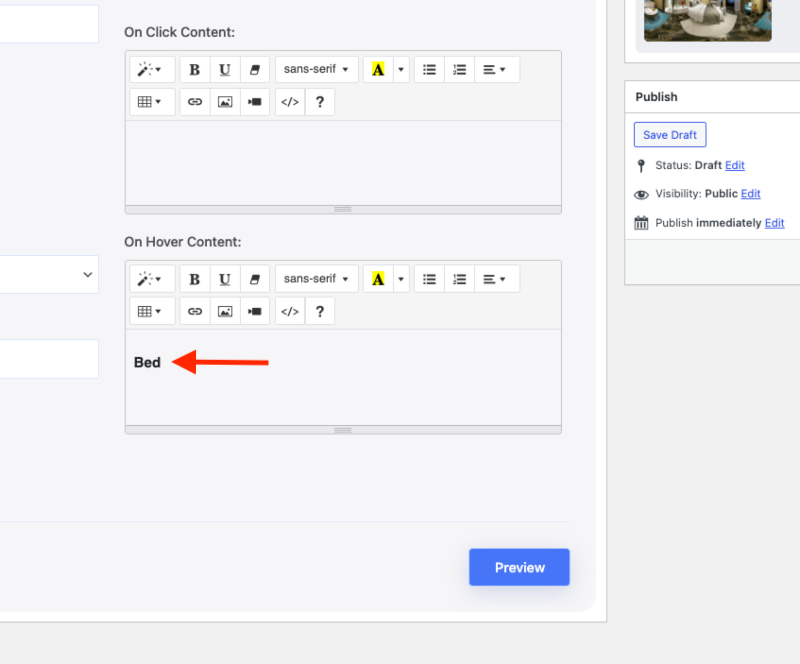Grab On Hover editor resize handle
Screen dimensions: 800x664
coord(343,430)
